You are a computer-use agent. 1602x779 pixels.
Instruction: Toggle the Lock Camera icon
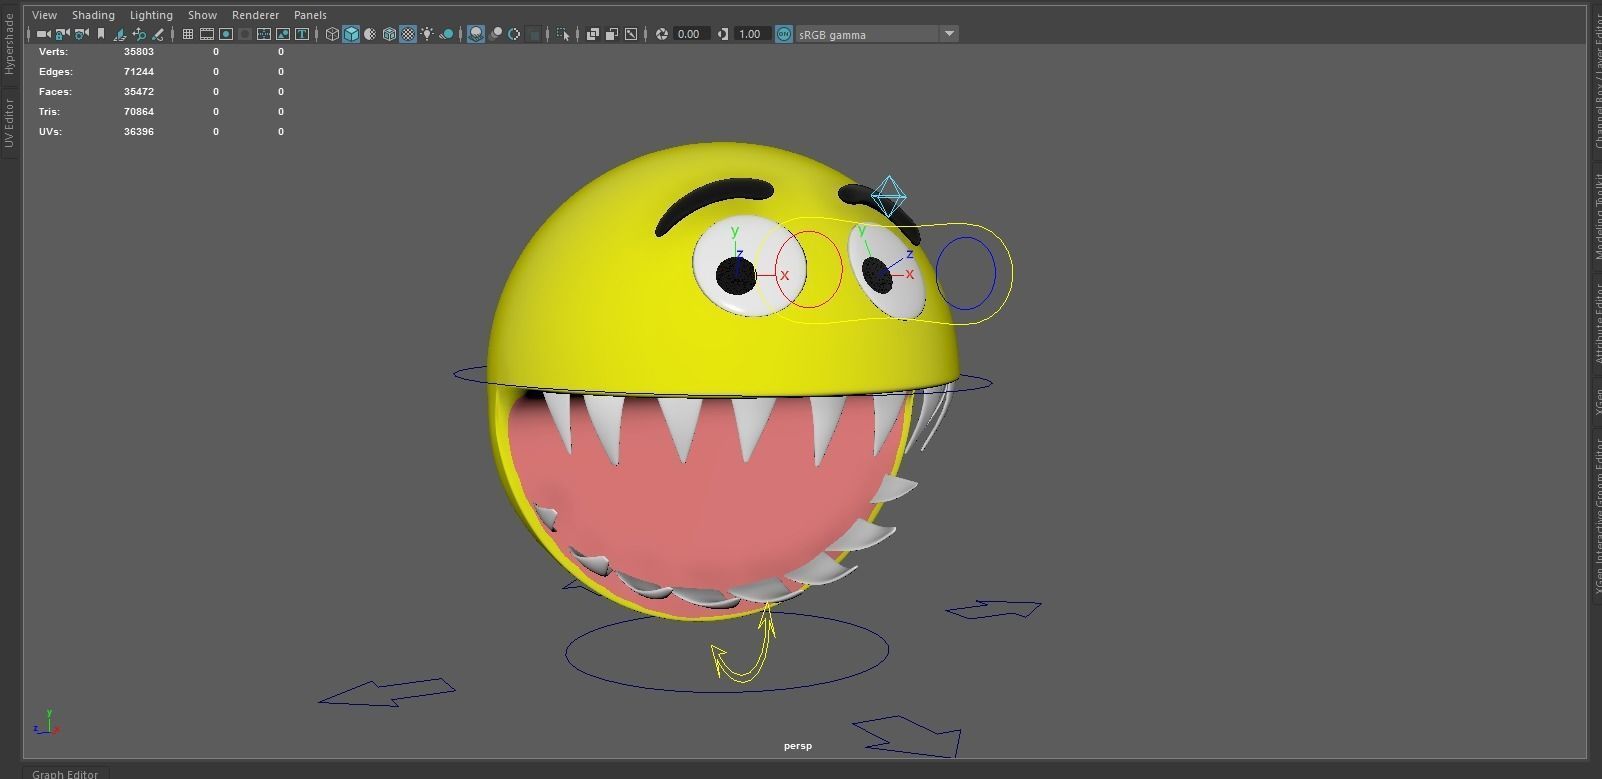pyautogui.click(x=62, y=34)
